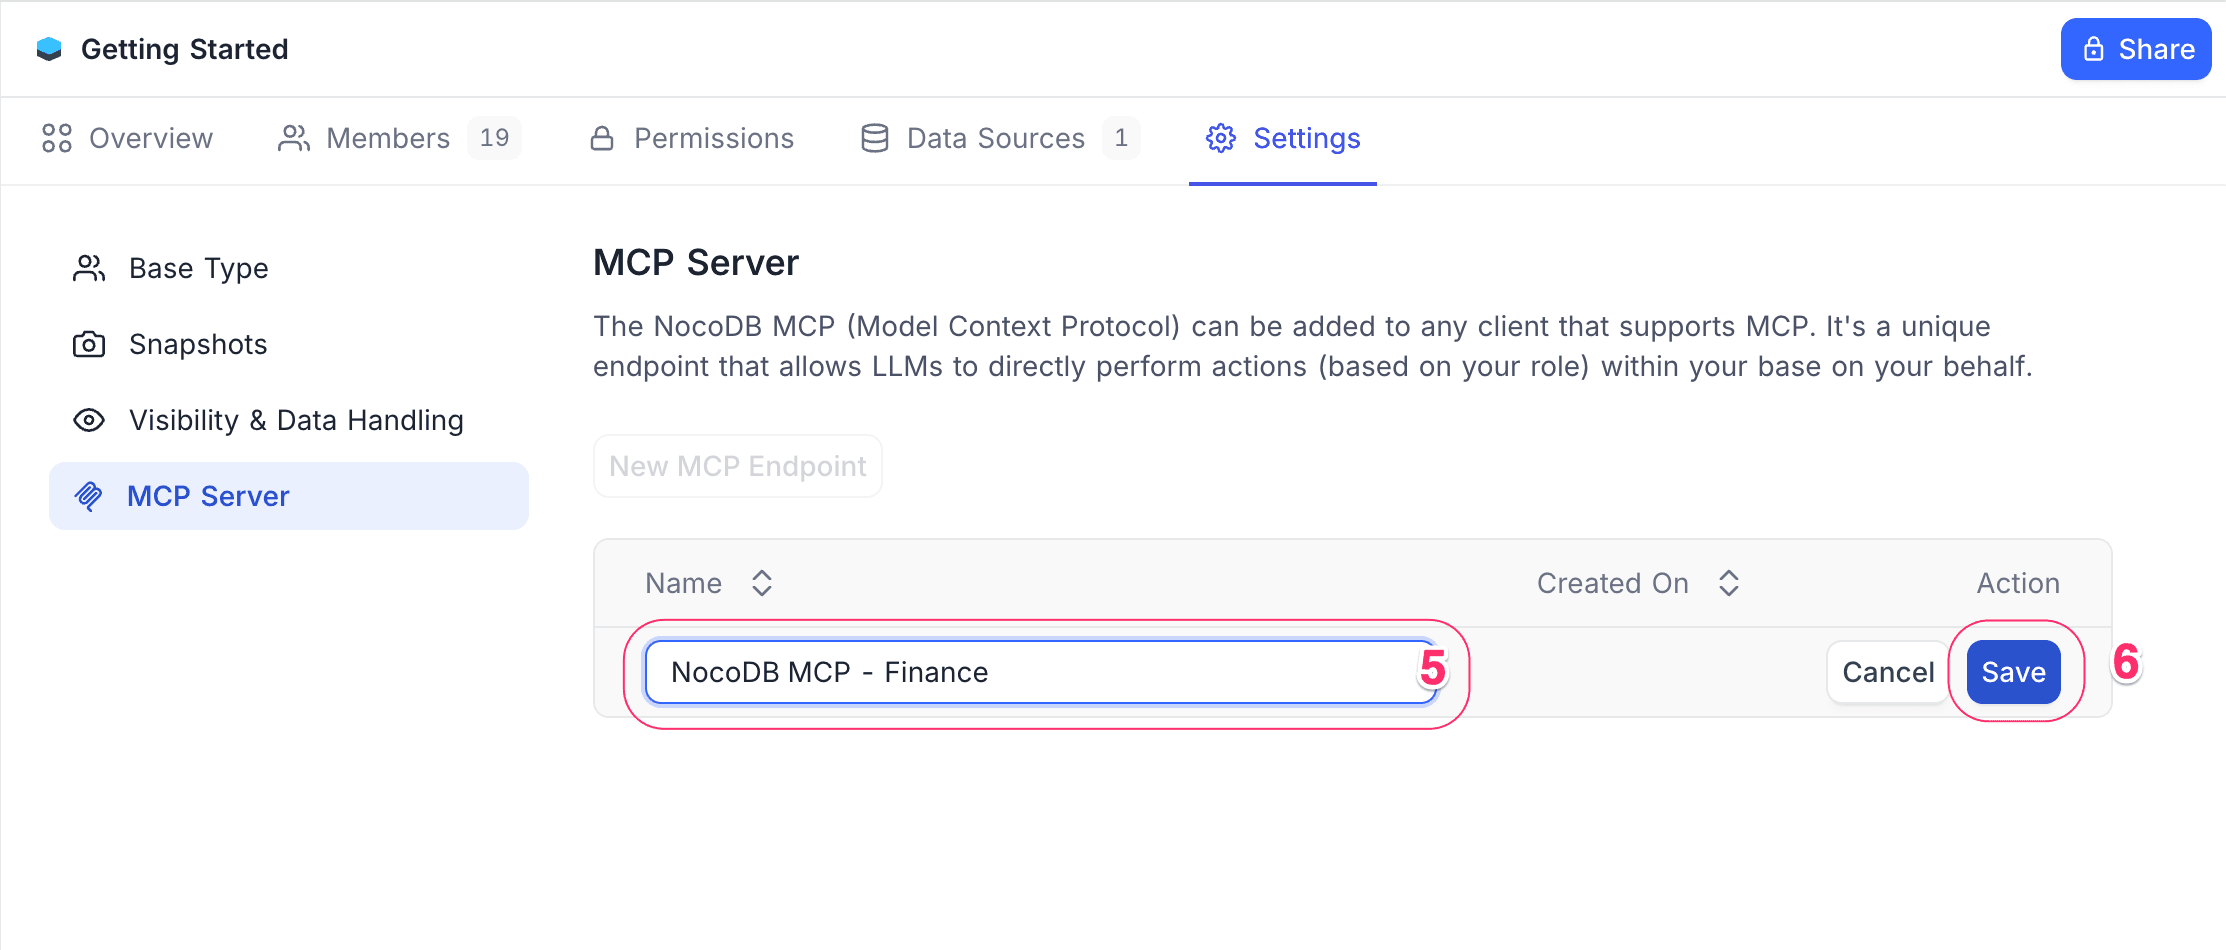Select MCP Server in the settings sidebar
This screenshot has width=2226, height=950.
point(208,495)
